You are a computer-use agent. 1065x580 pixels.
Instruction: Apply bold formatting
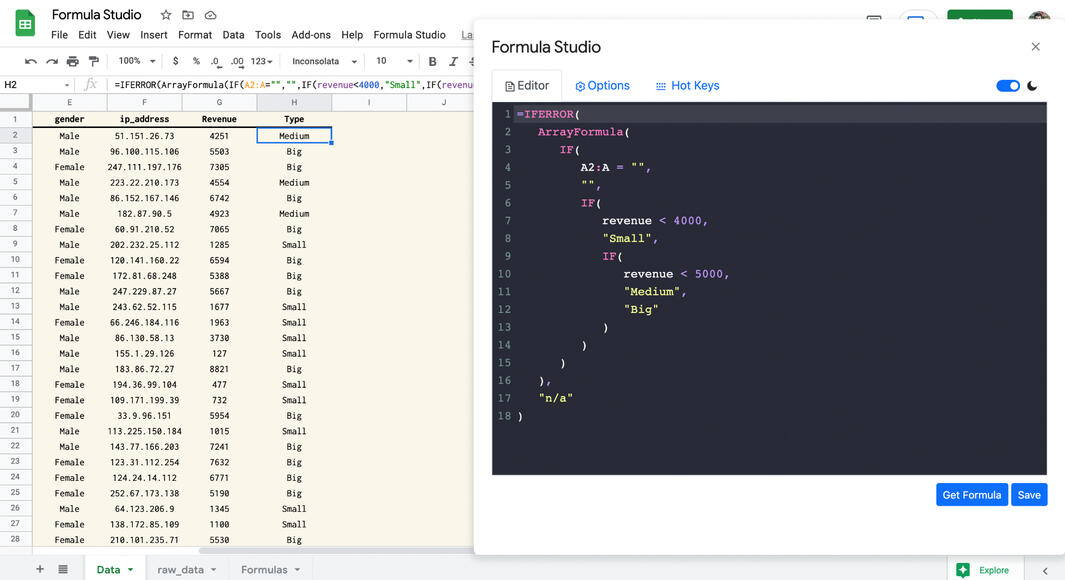point(432,61)
